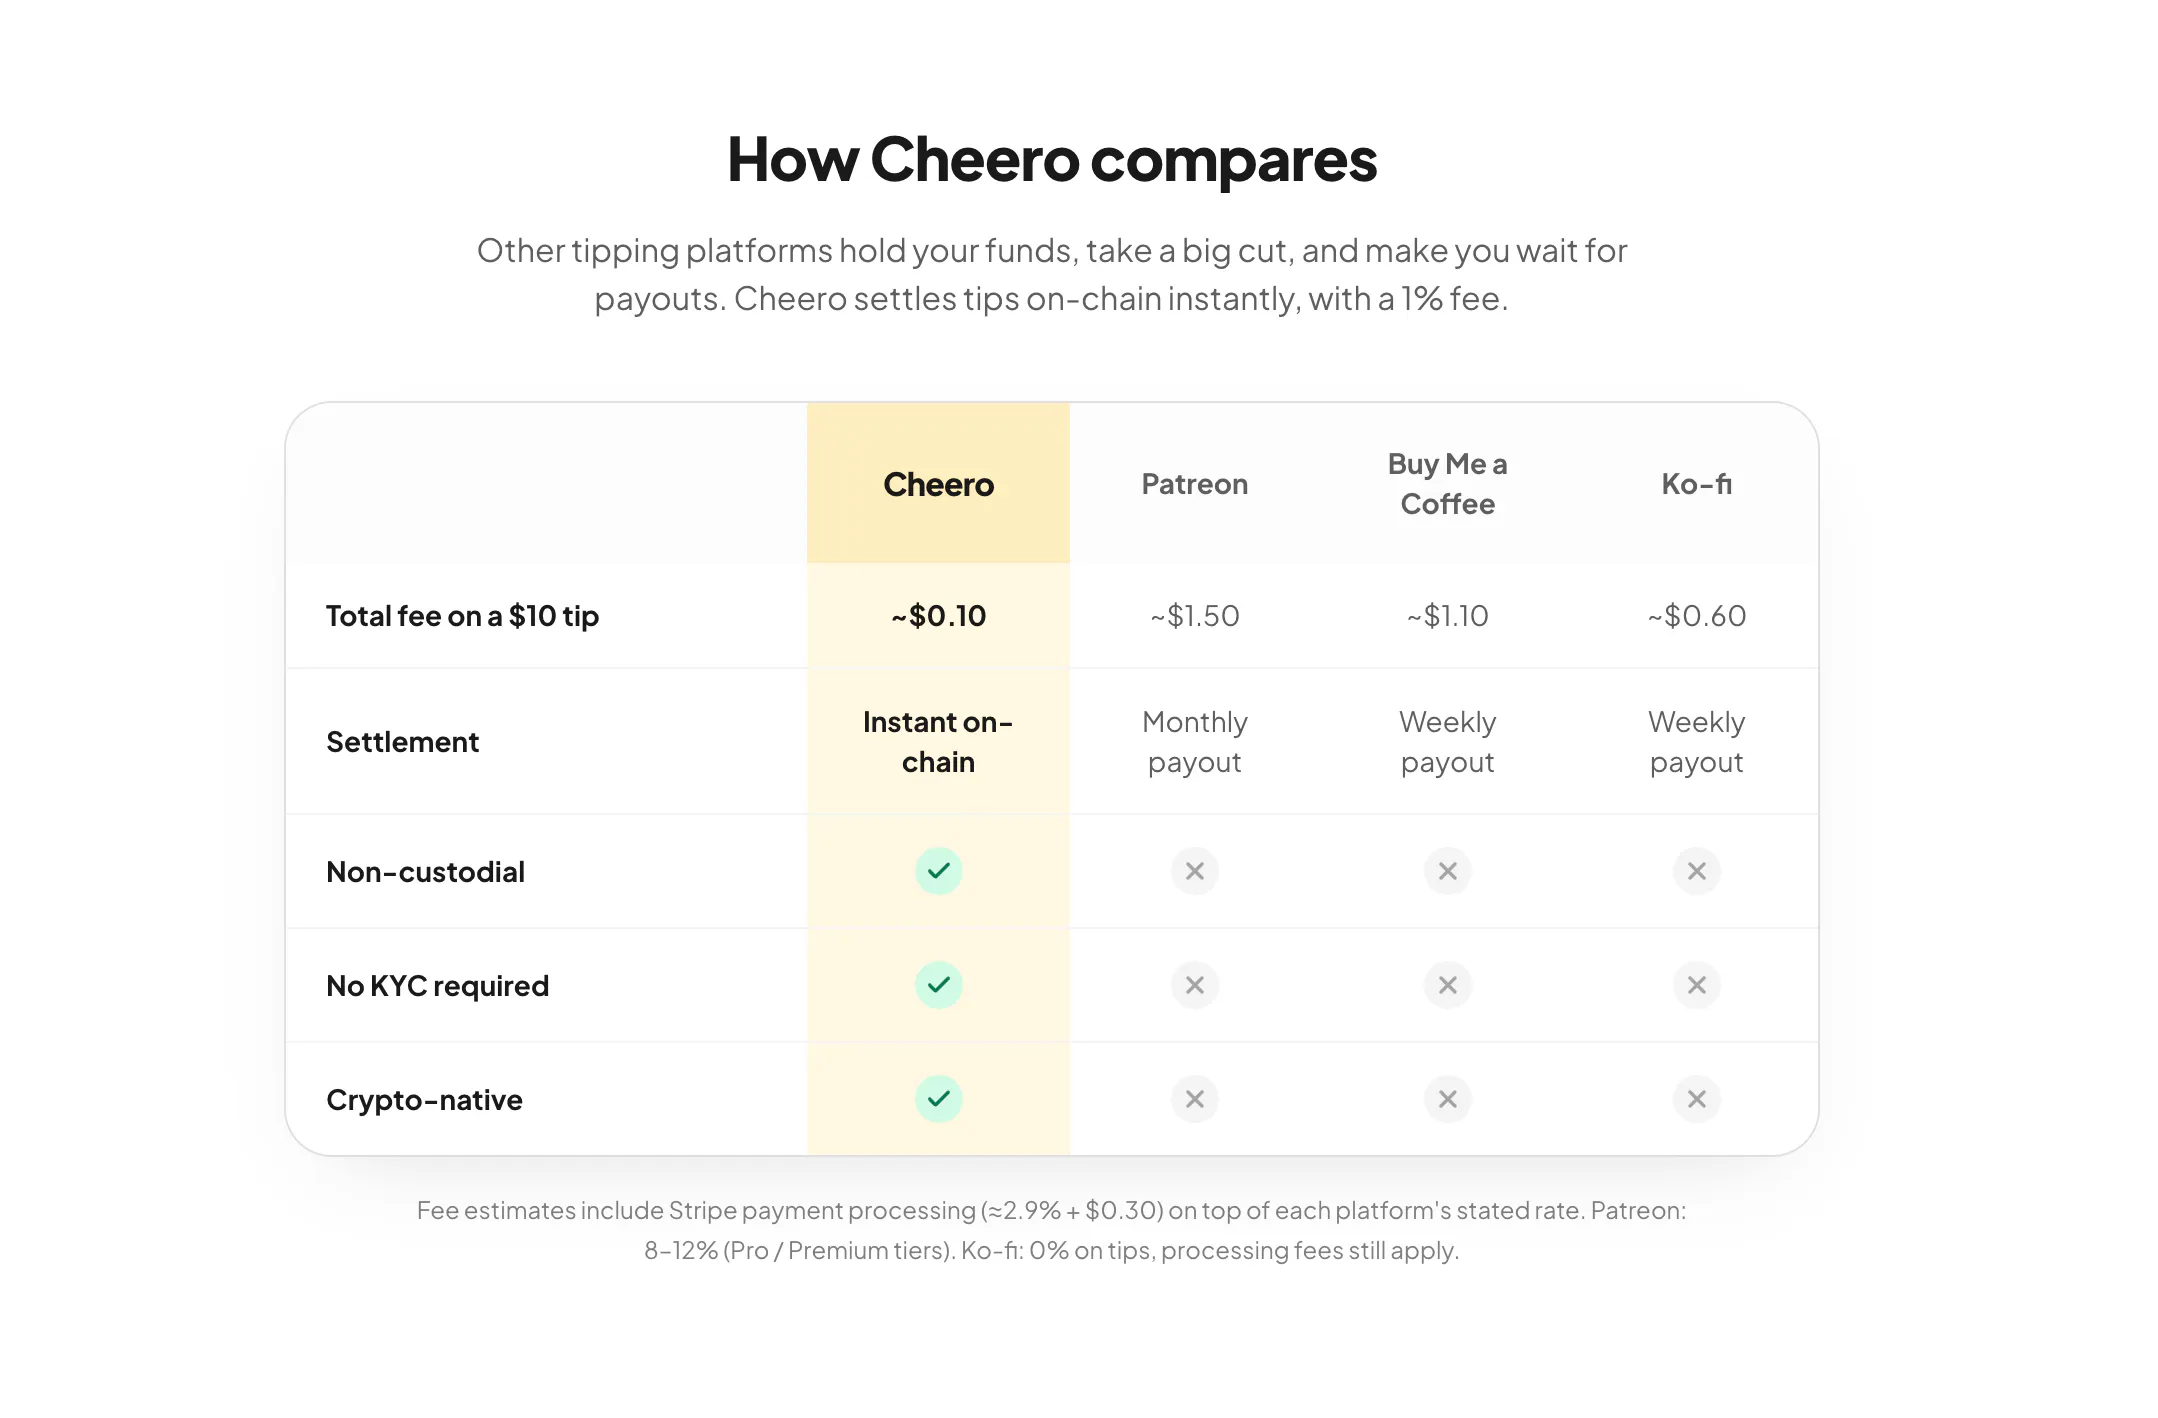Click the fee estimates footnote text
Screen dimensions: 2158x1418
1051,1230
